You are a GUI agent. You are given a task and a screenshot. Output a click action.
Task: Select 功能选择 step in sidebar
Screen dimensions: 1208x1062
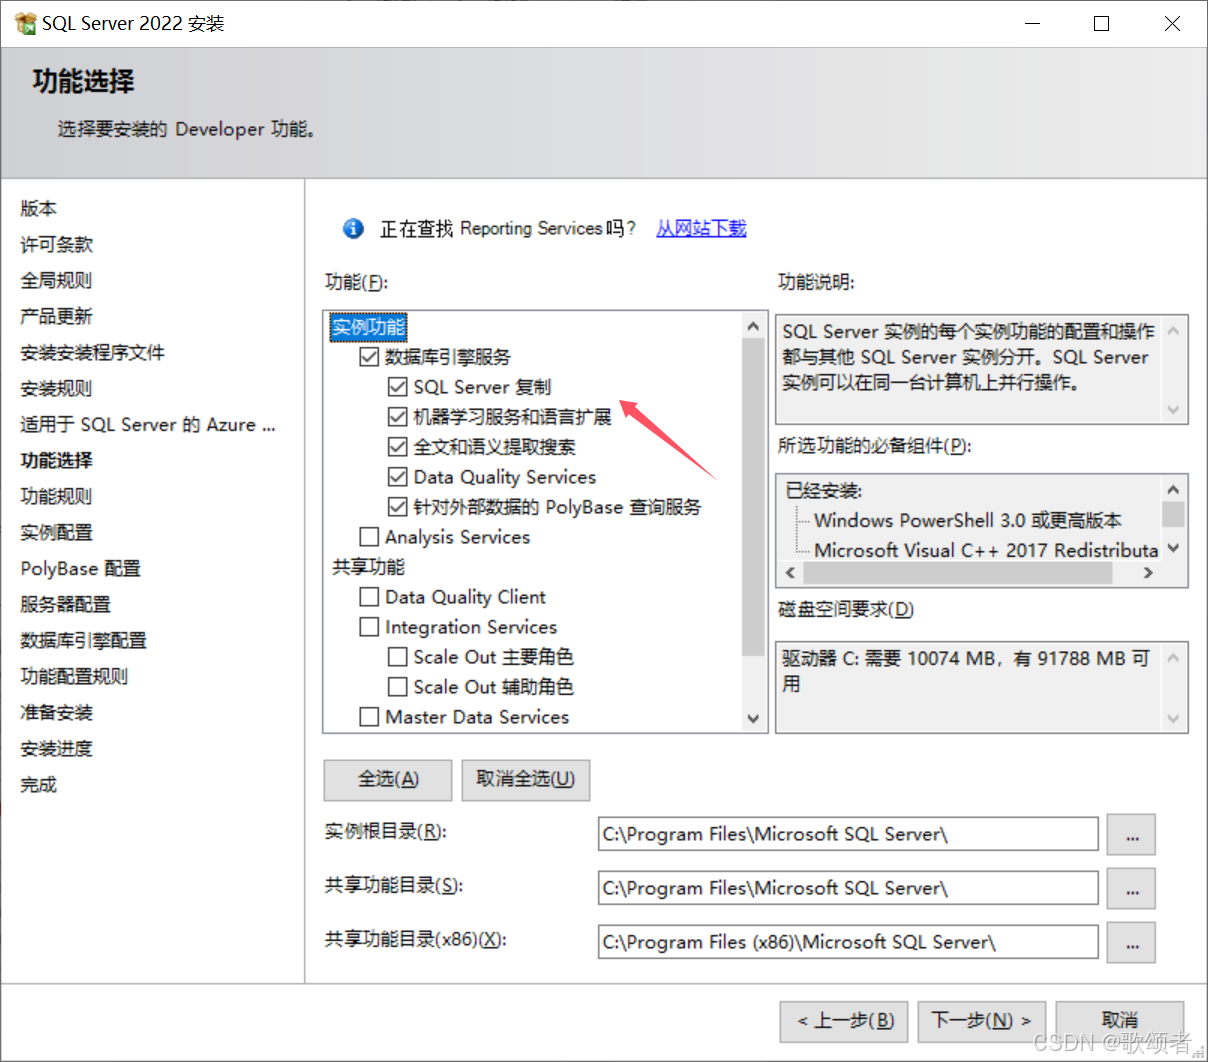(x=57, y=460)
